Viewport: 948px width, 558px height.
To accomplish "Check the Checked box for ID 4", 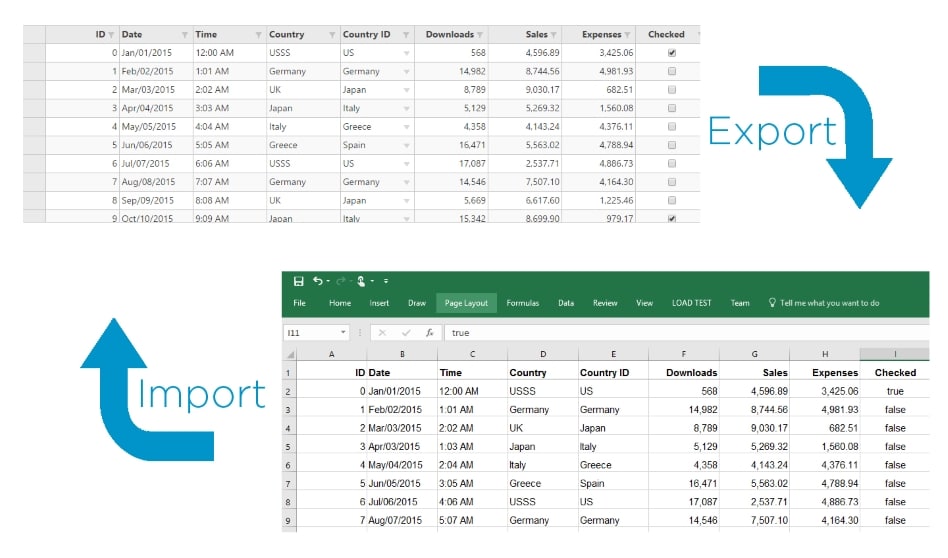I will pyautogui.click(x=672, y=126).
